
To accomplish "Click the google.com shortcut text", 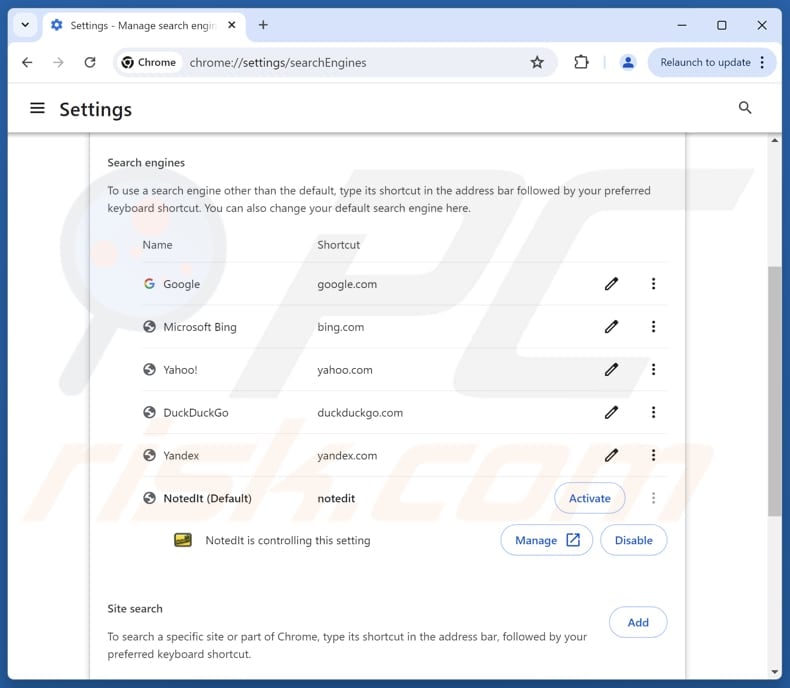I will click(x=347, y=284).
